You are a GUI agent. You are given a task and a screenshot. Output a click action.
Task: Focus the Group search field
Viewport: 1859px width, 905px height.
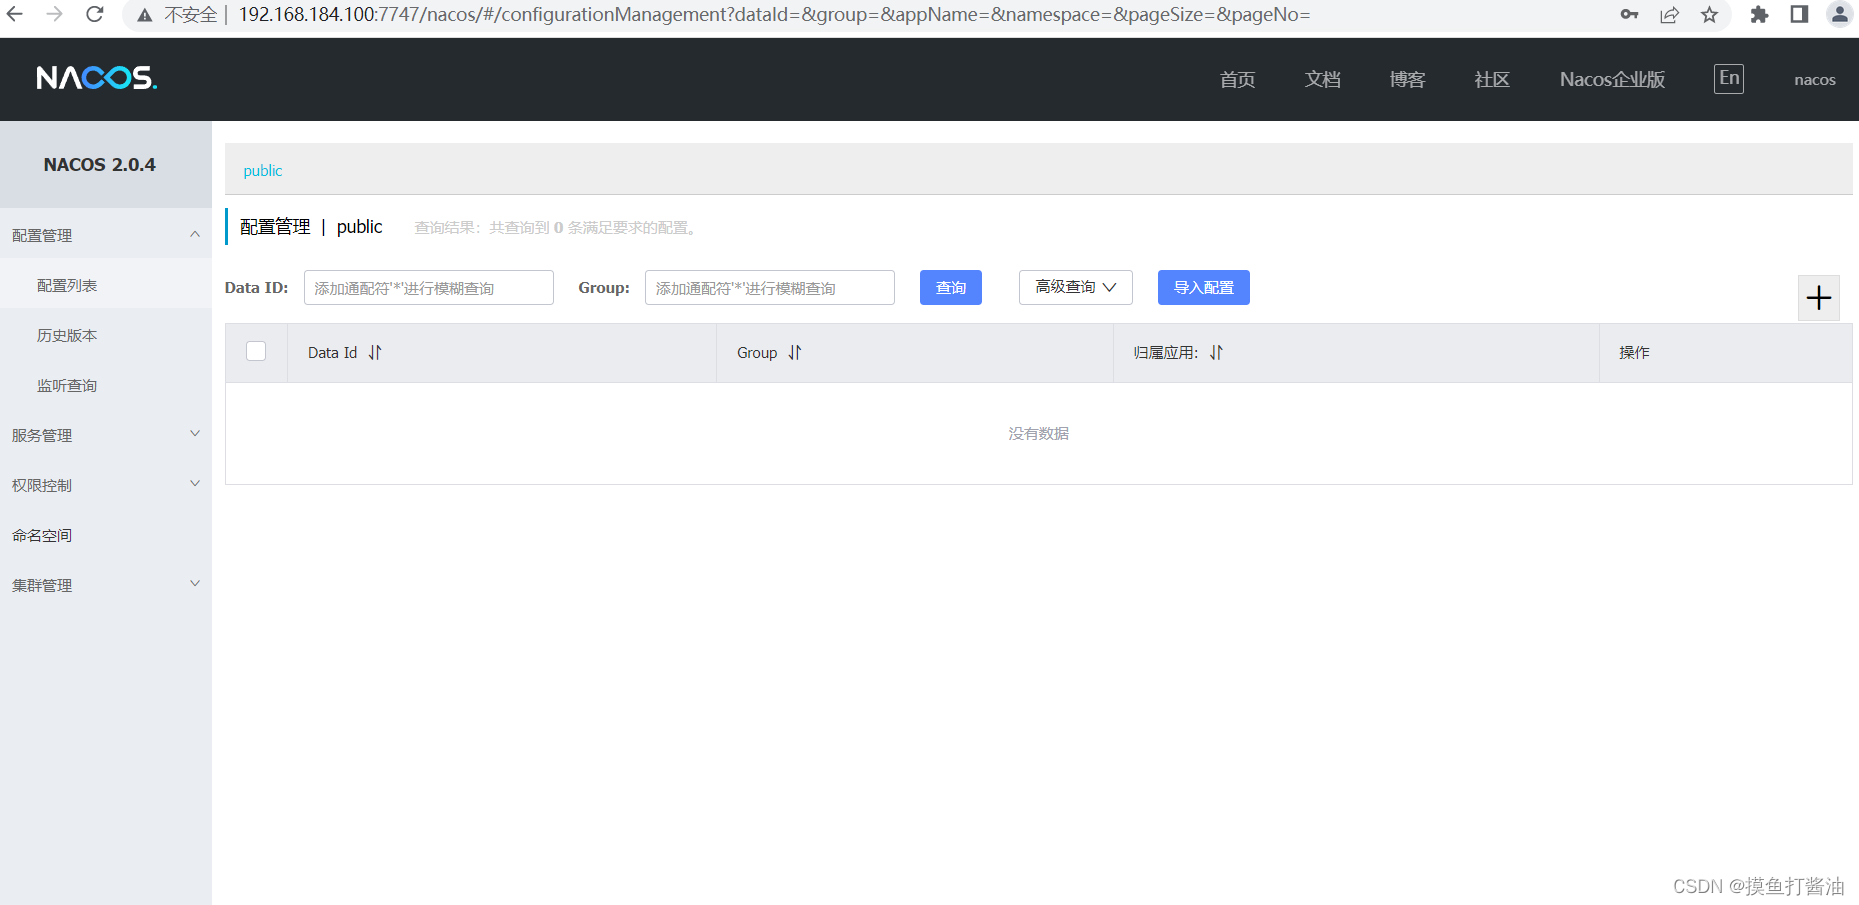769,287
